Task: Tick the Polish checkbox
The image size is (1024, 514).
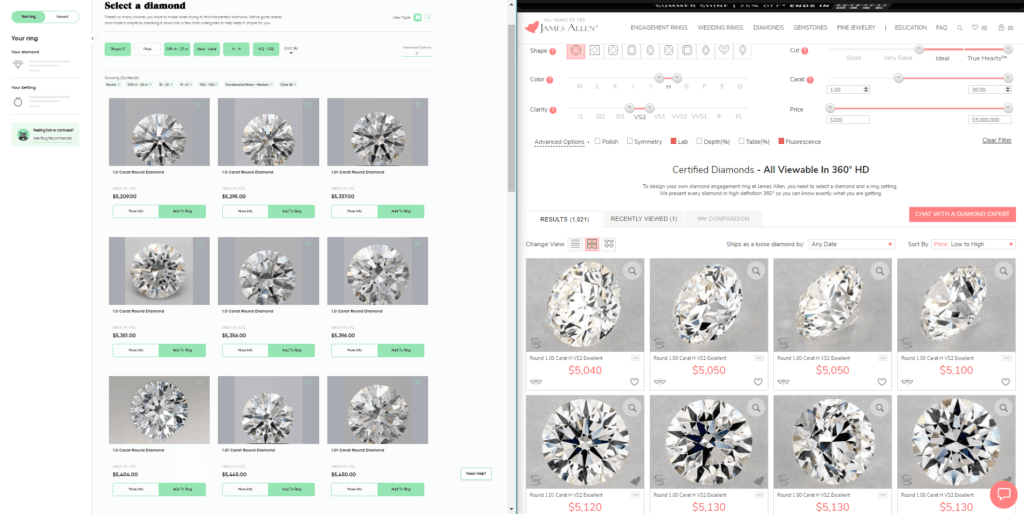Action: tap(598, 141)
